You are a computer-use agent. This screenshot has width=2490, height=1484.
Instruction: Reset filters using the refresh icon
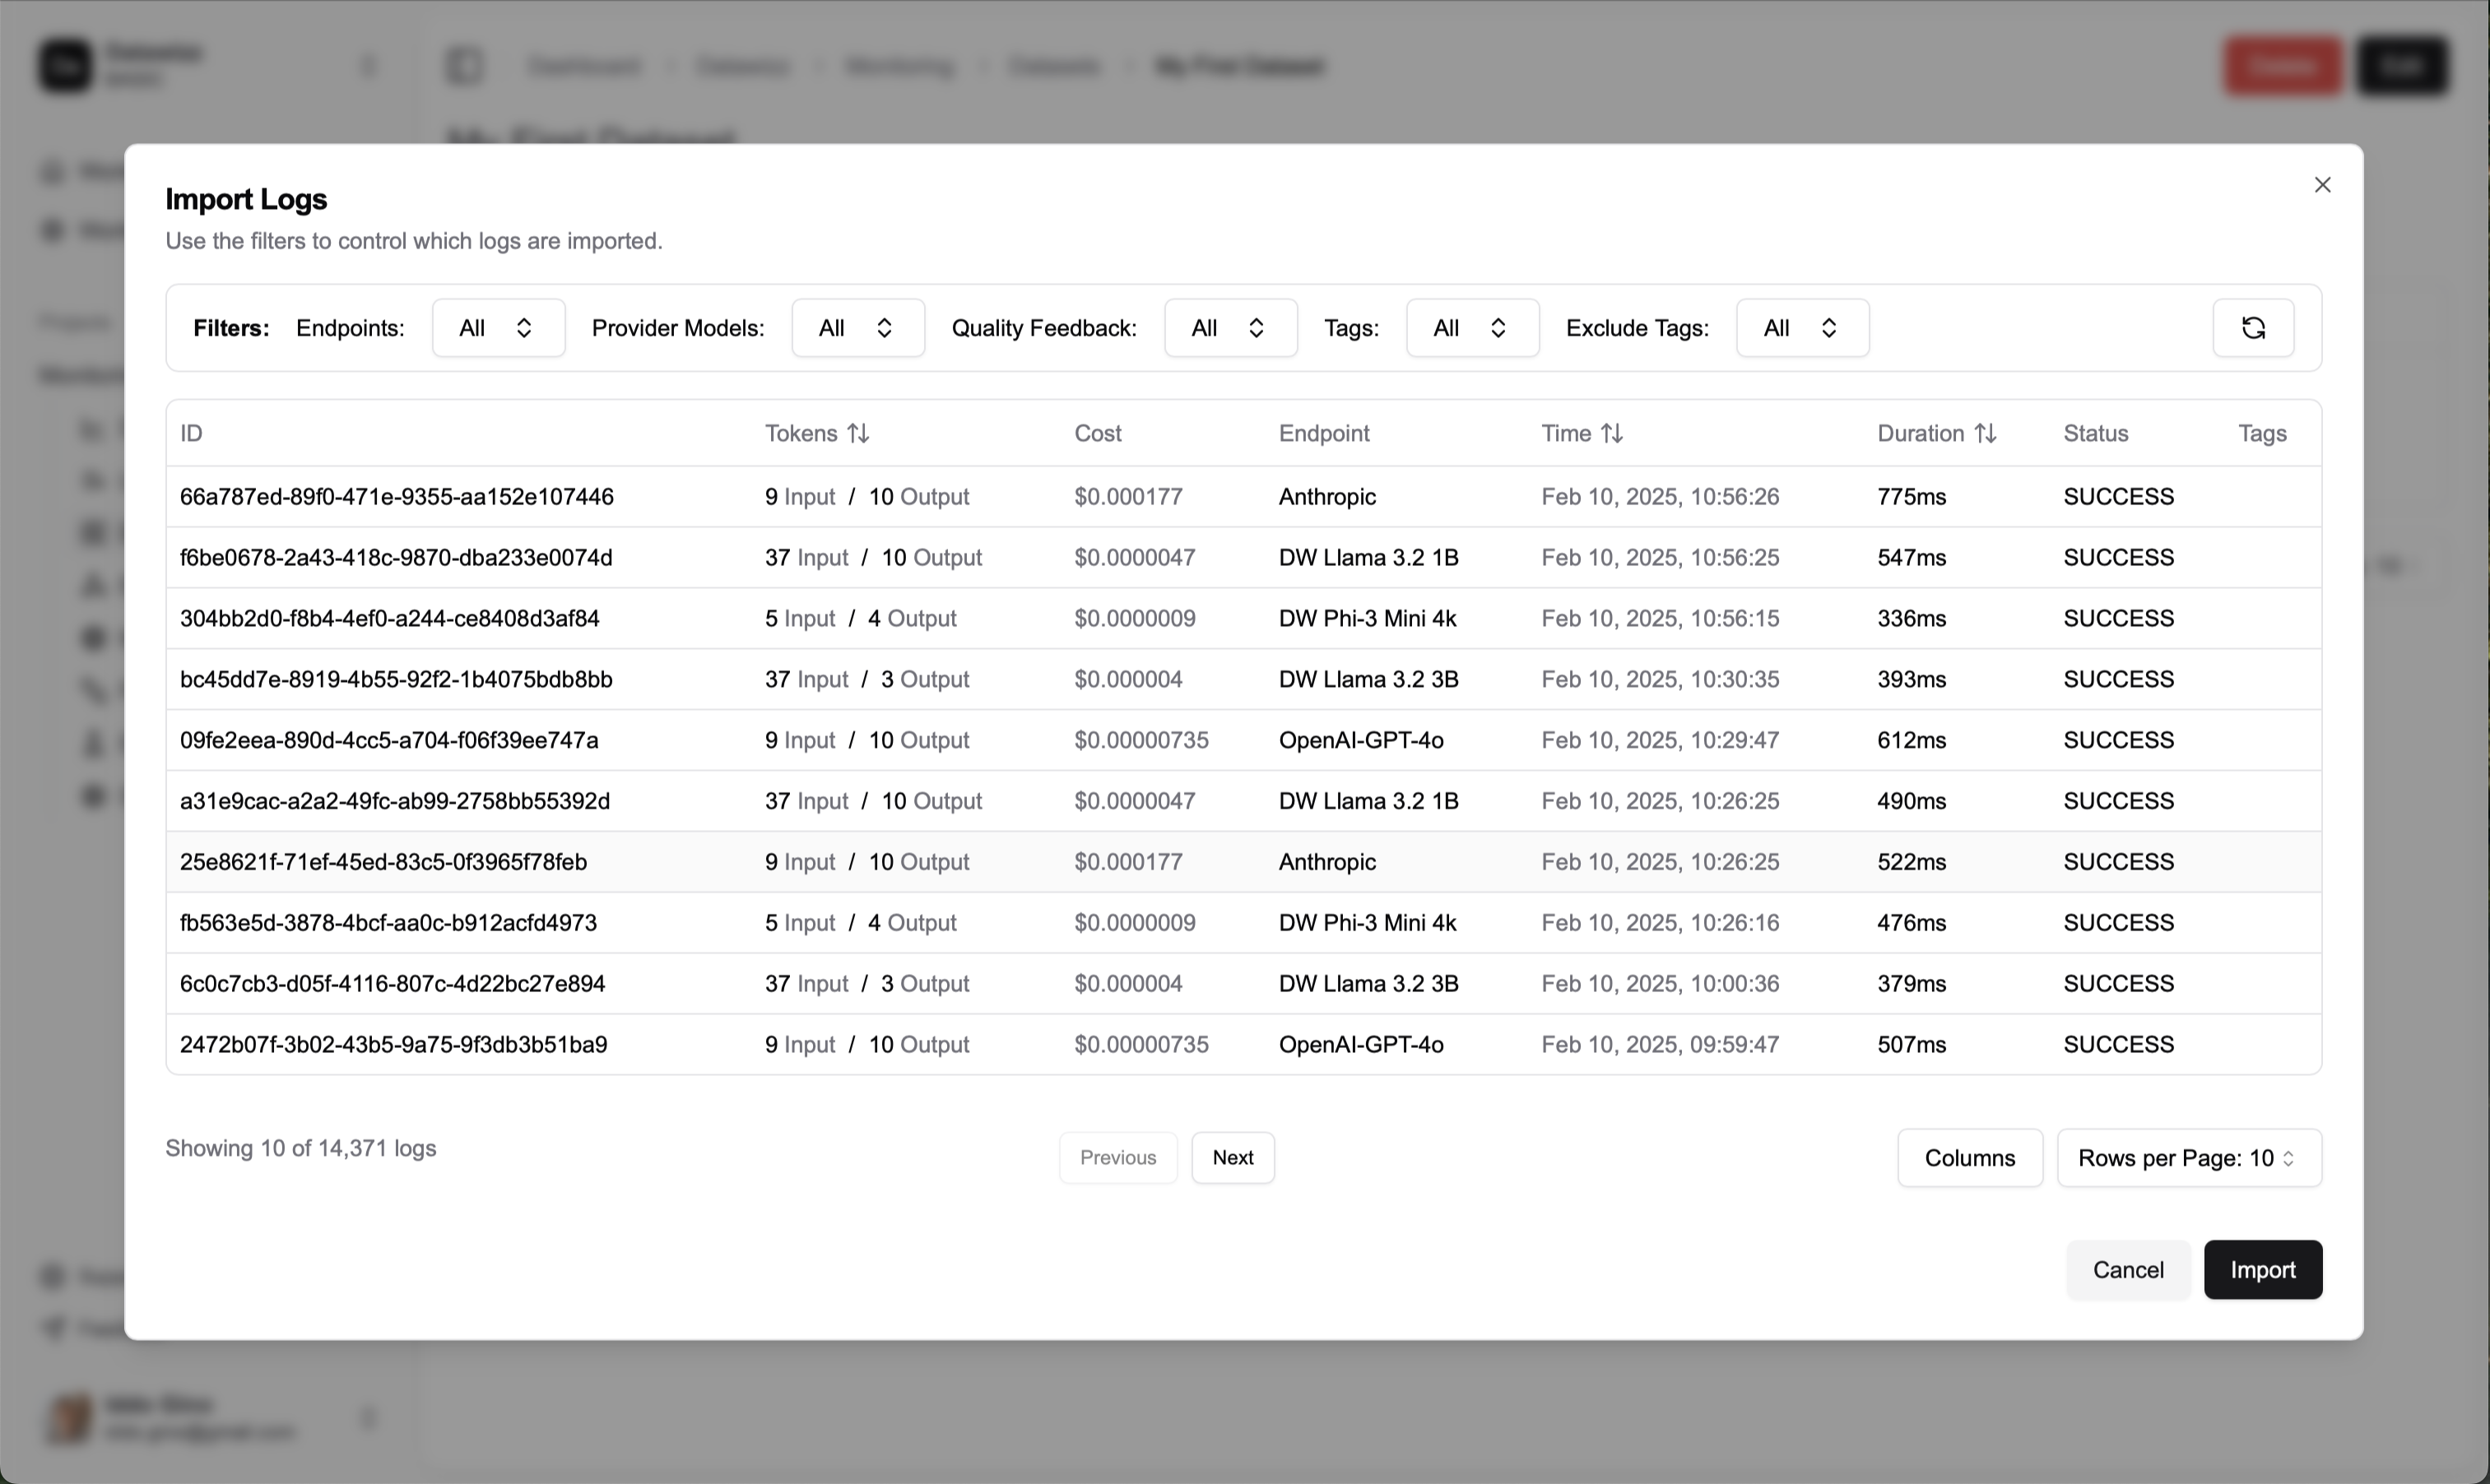[2251, 328]
